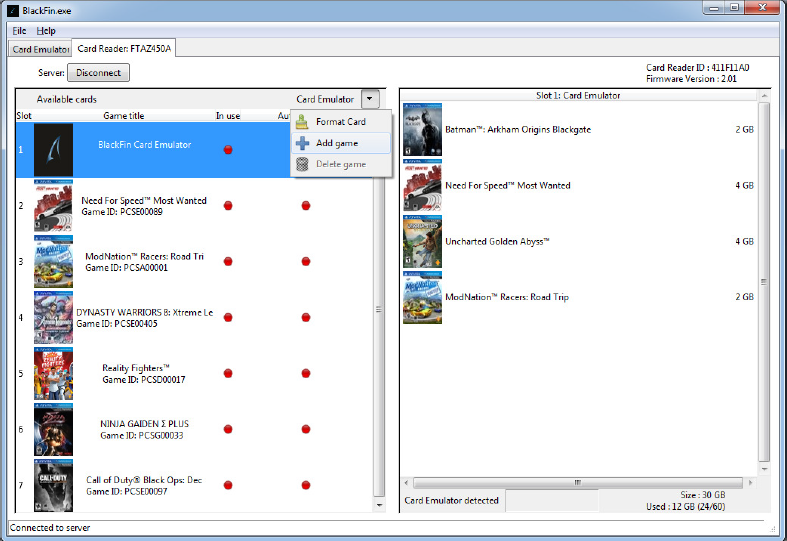Choose Delete game from the dropdown menu
This screenshot has width=787, height=541.
[341, 164]
